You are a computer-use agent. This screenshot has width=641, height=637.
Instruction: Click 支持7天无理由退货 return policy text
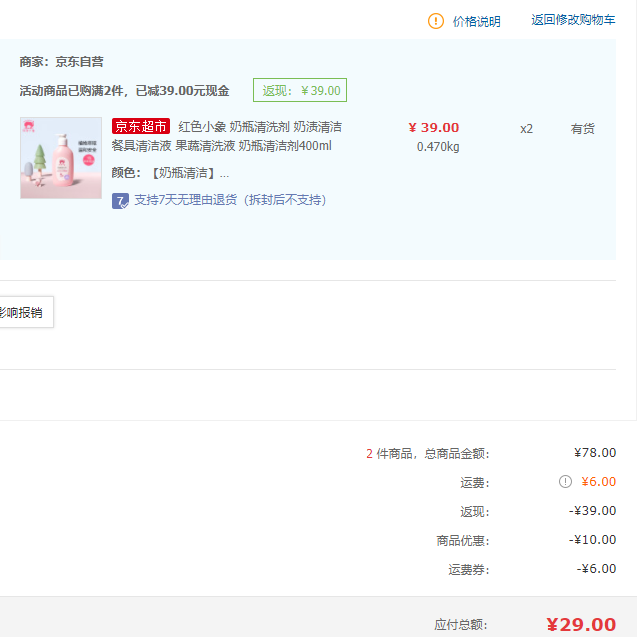[230, 200]
